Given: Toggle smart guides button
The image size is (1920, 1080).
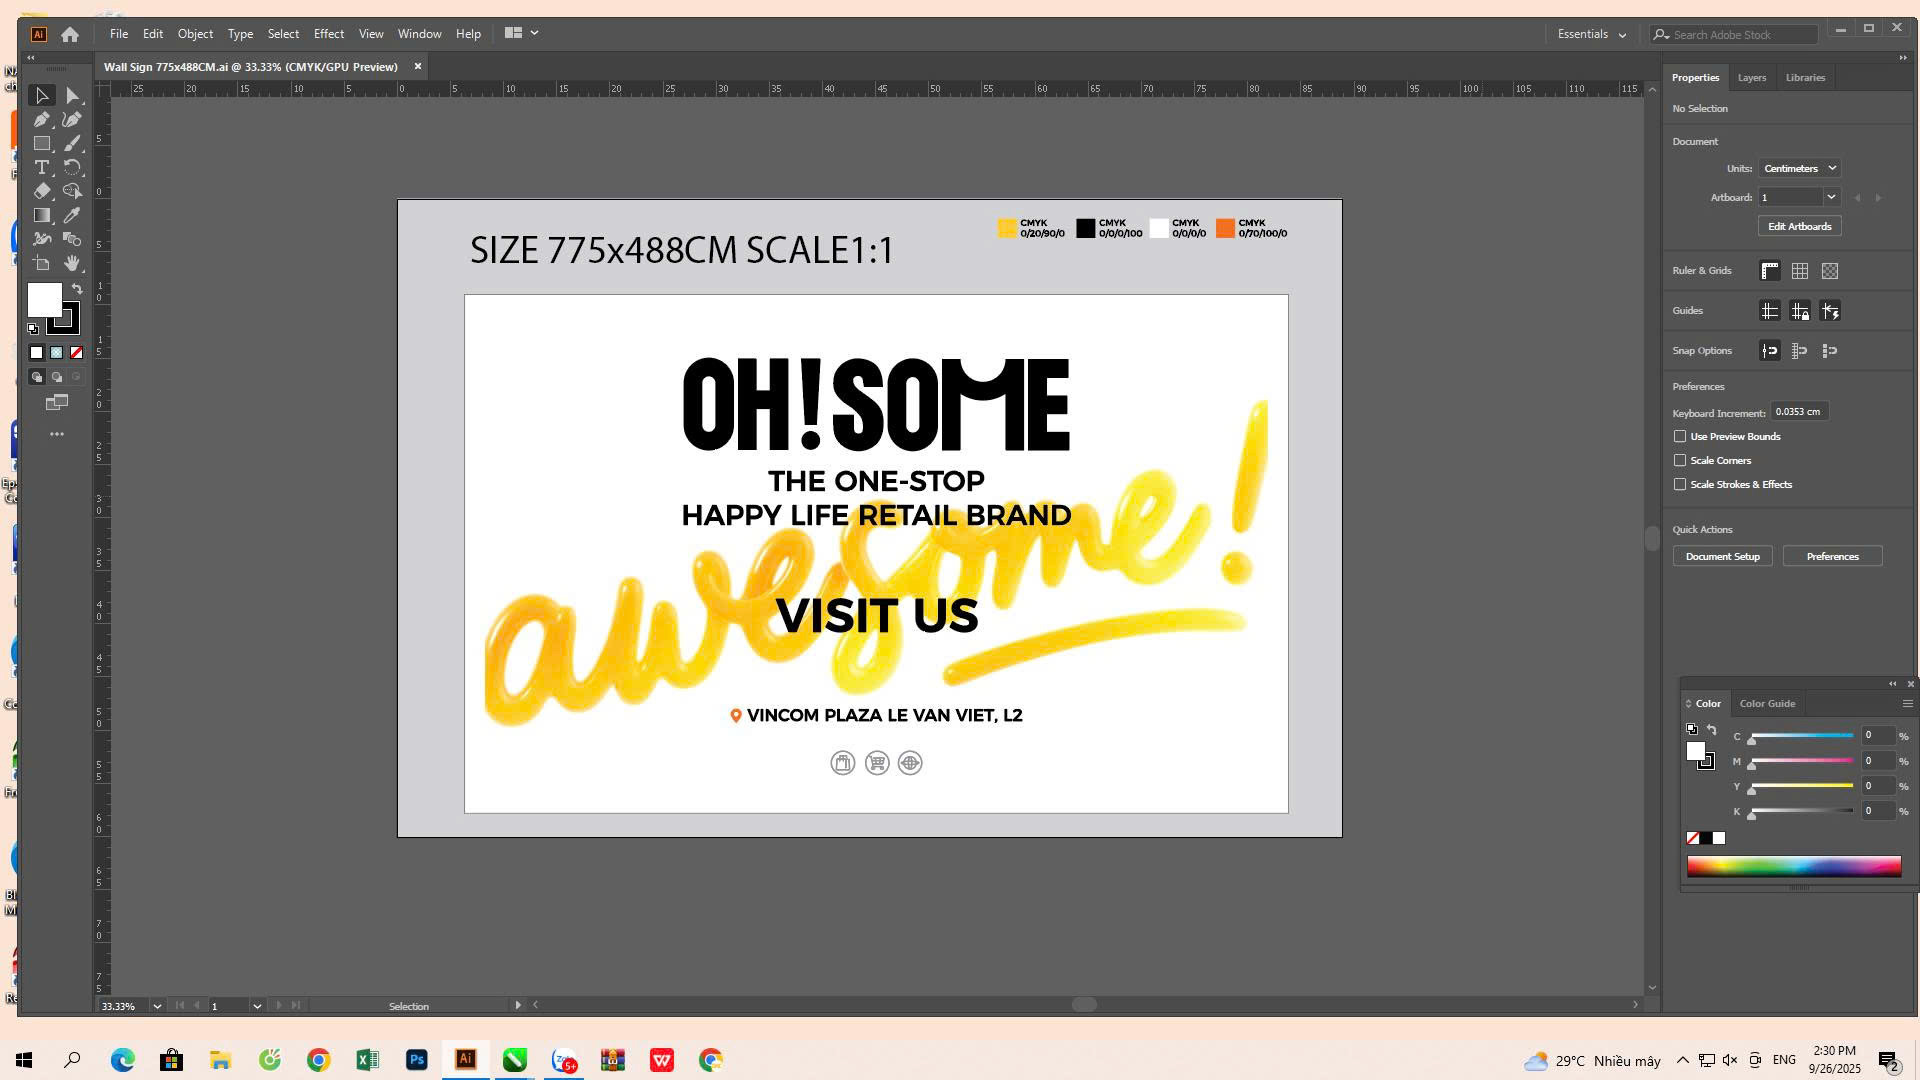Looking at the screenshot, I should [1830, 312].
